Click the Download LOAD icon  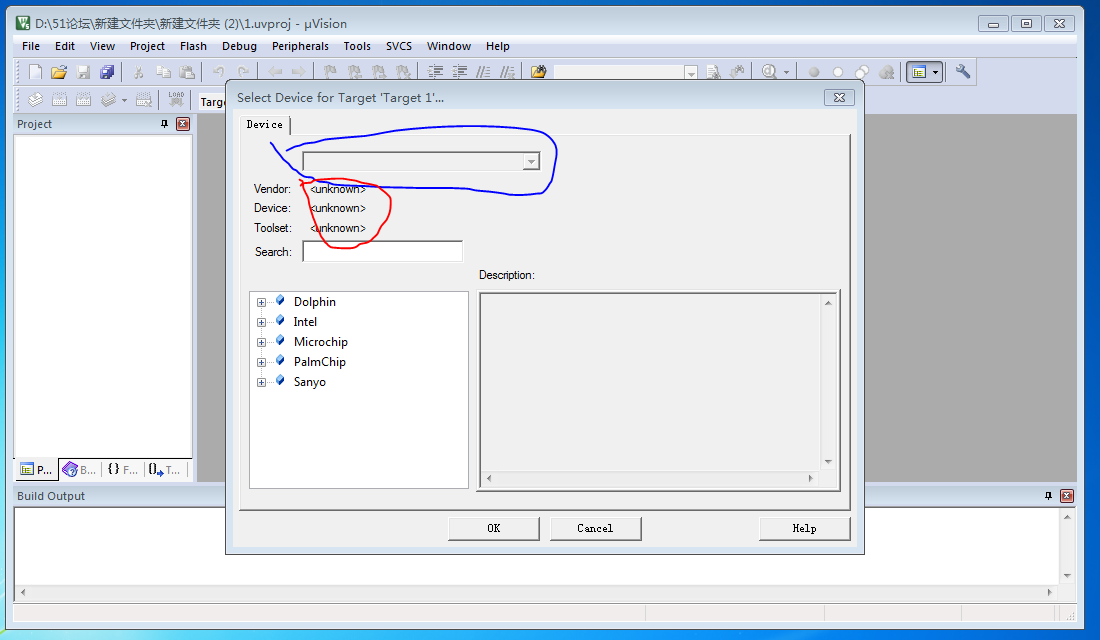click(176, 100)
